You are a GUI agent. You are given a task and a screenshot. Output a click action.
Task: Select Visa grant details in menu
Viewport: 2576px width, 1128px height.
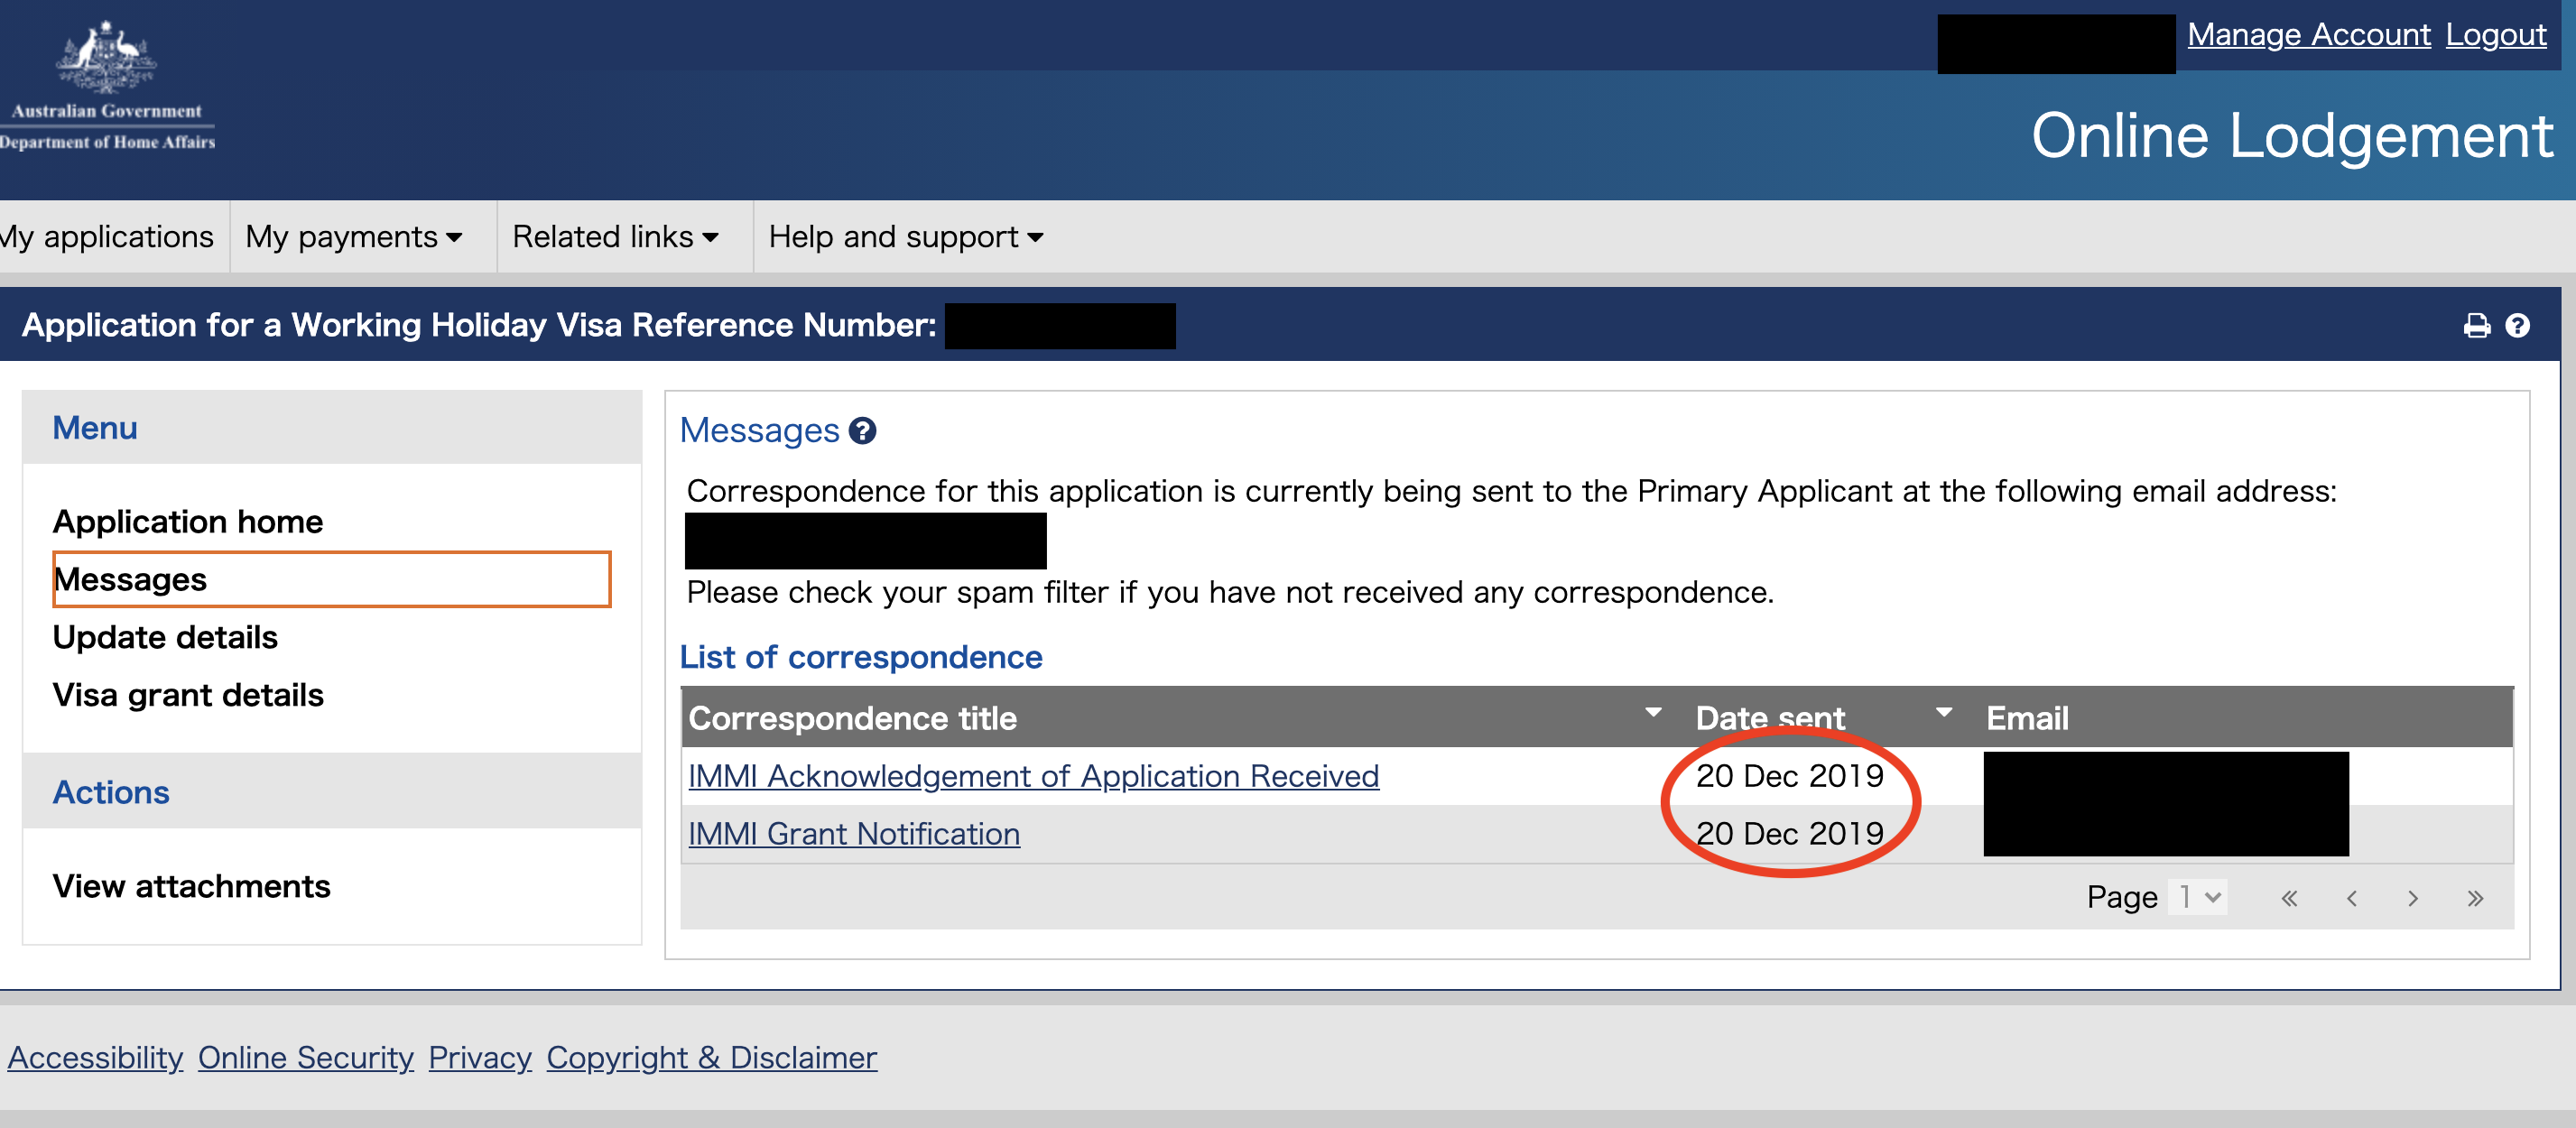188,695
